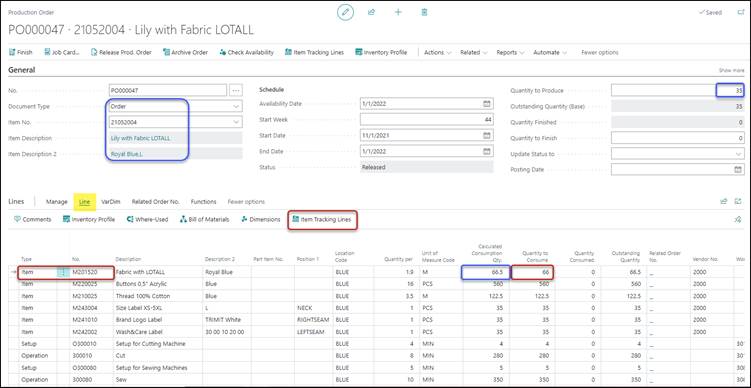Click Lily with Fabric LOTALL item description link
This screenshot has height=388, width=751.
[x=140, y=138]
